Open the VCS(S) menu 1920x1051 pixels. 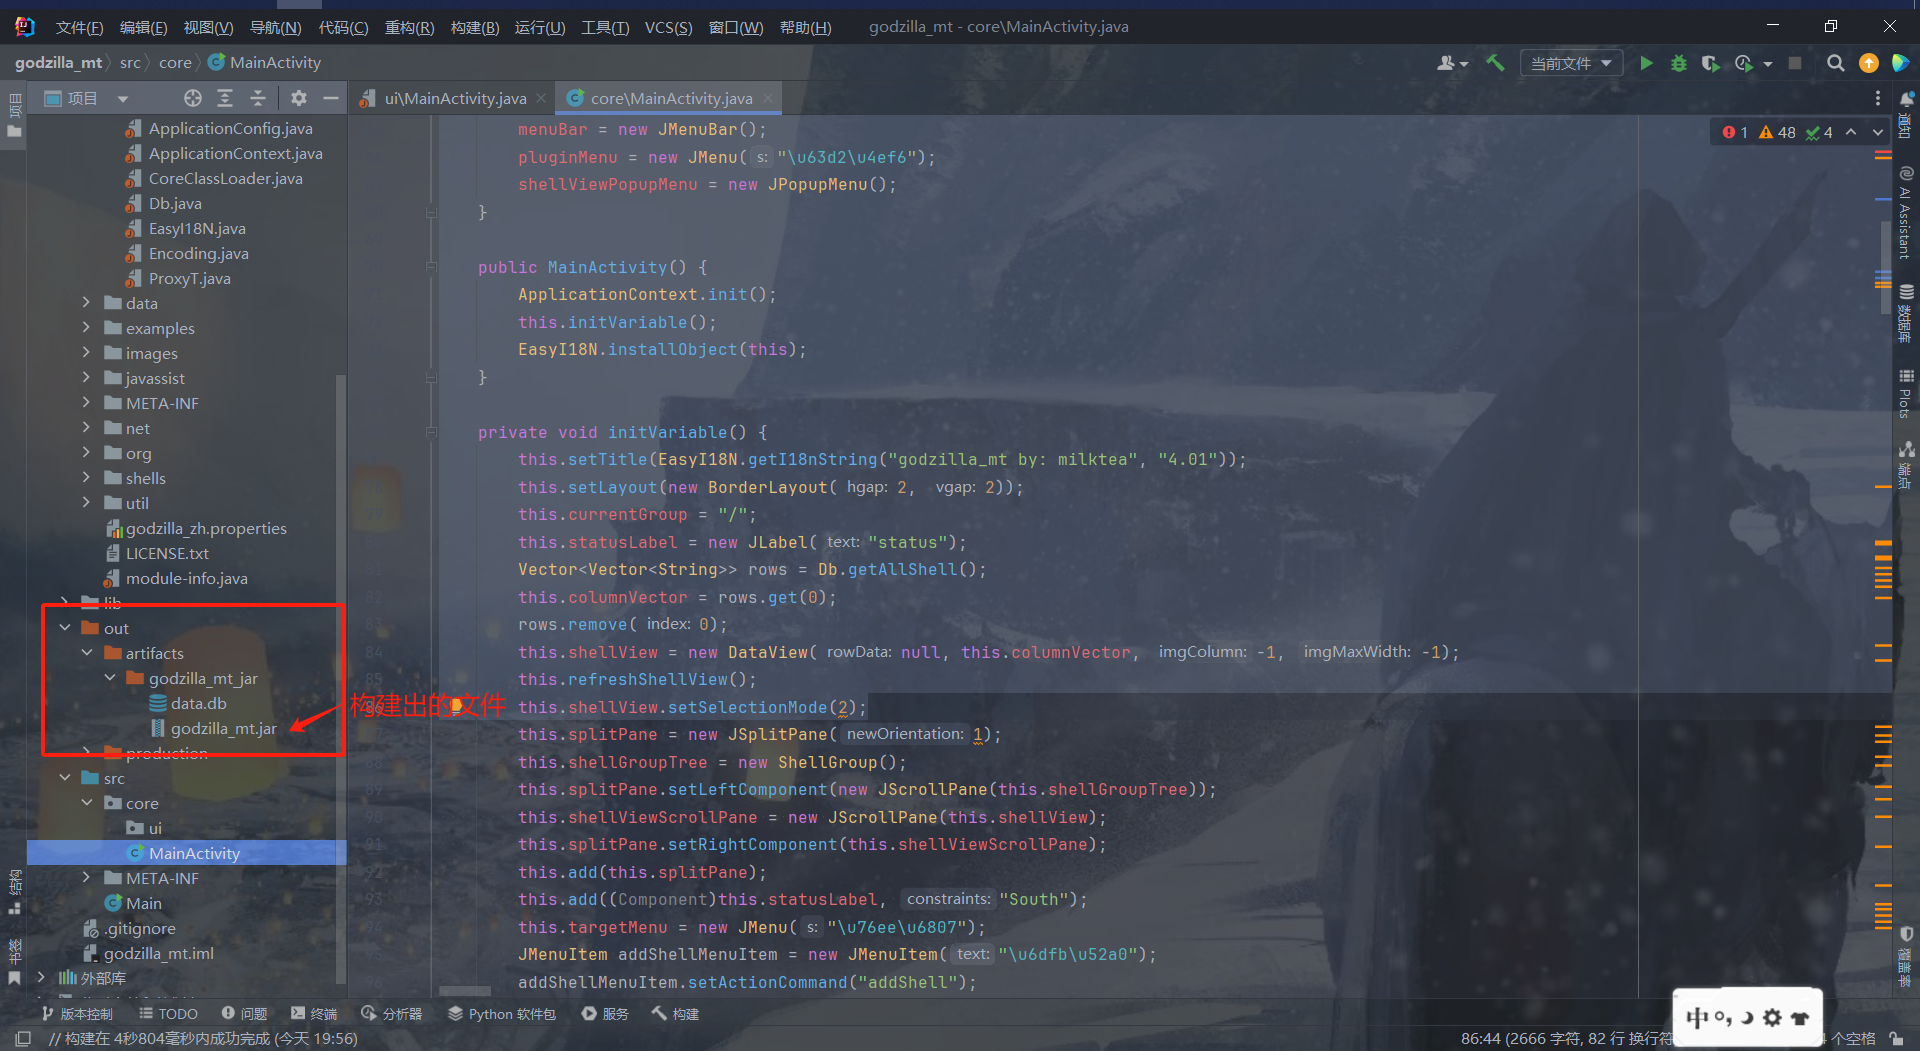(668, 27)
